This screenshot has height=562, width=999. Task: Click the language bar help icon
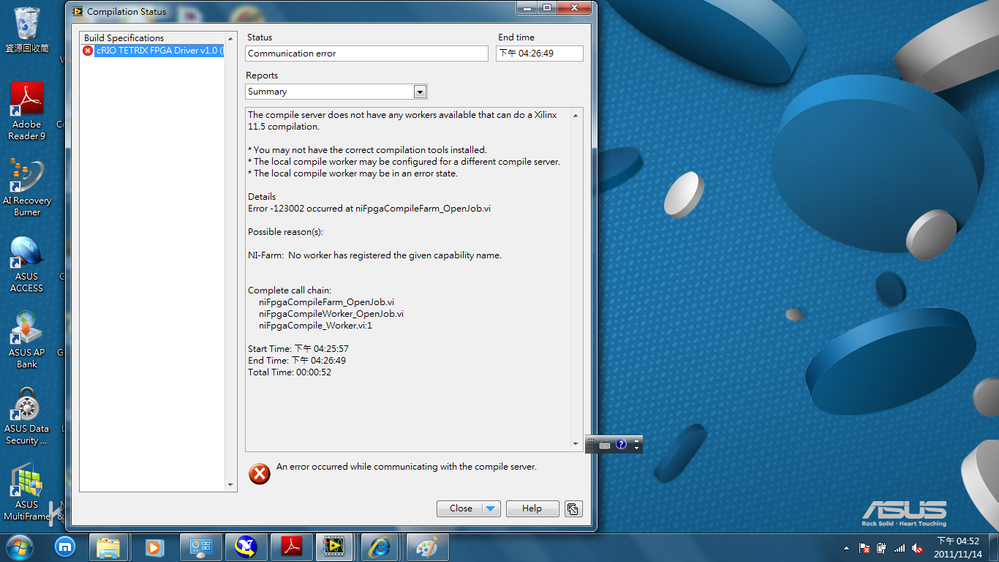click(x=621, y=444)
